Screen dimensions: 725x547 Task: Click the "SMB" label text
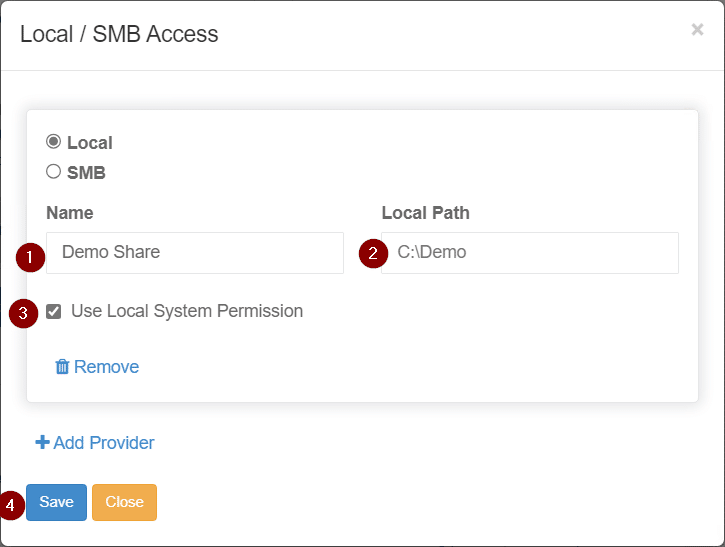click(x=86, y=172)
